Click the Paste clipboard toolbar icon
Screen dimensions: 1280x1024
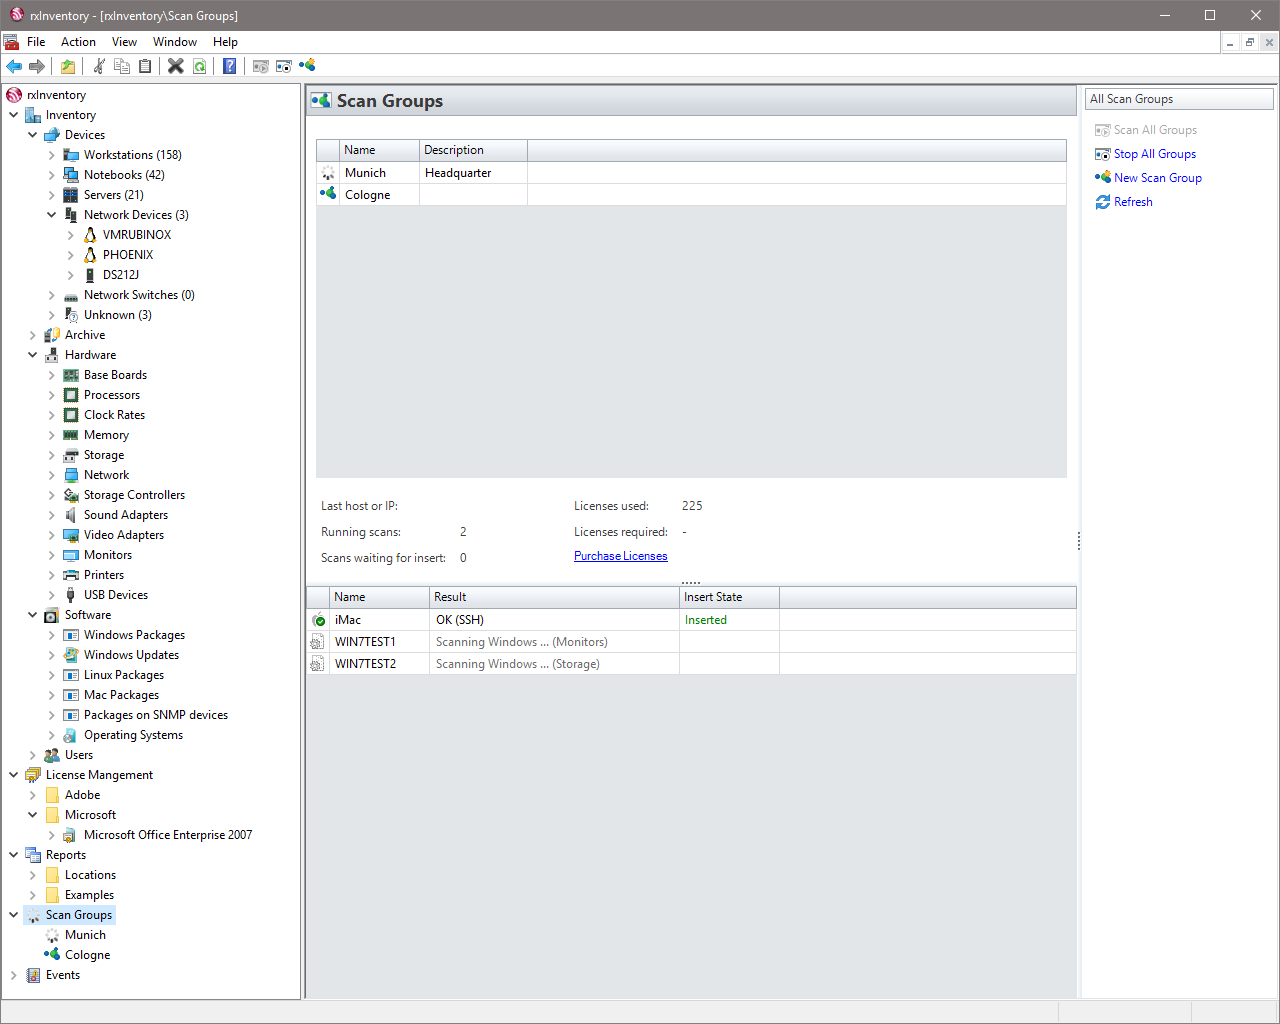click(145, 66)
